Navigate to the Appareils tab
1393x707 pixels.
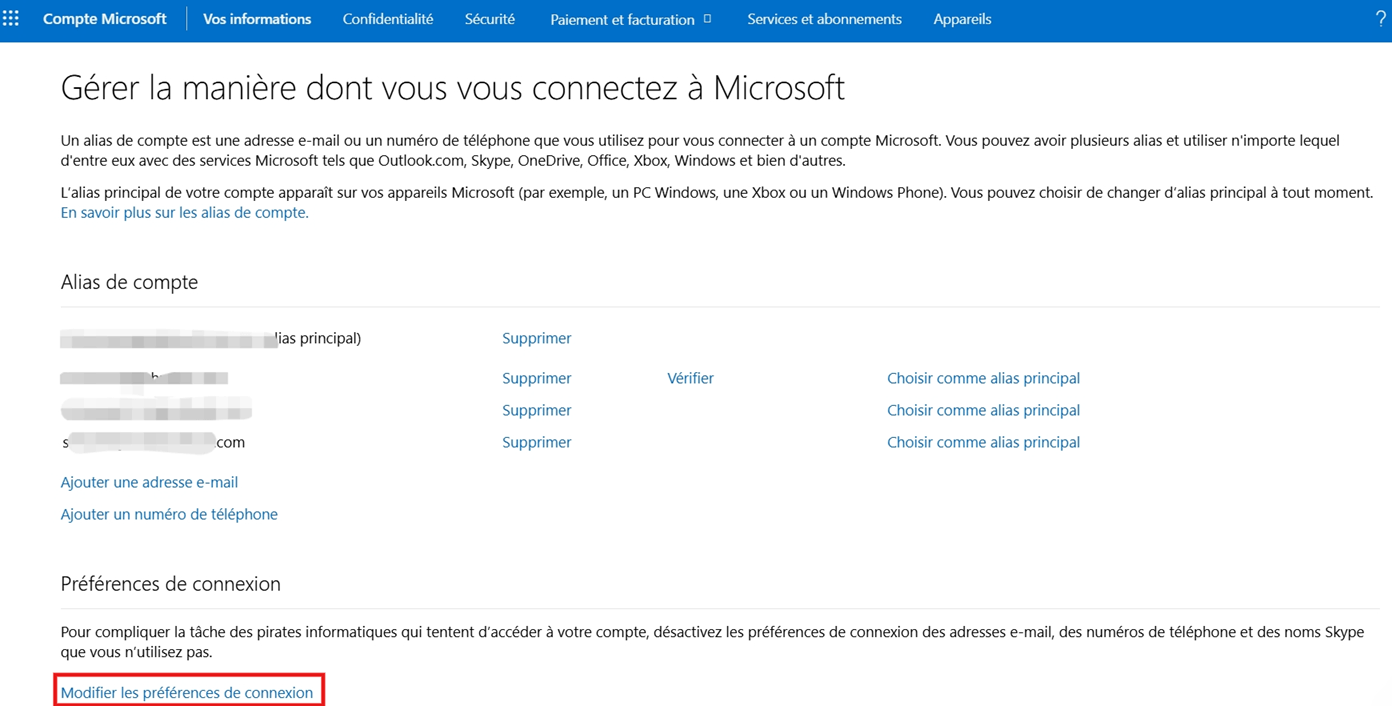pos(962,19)
